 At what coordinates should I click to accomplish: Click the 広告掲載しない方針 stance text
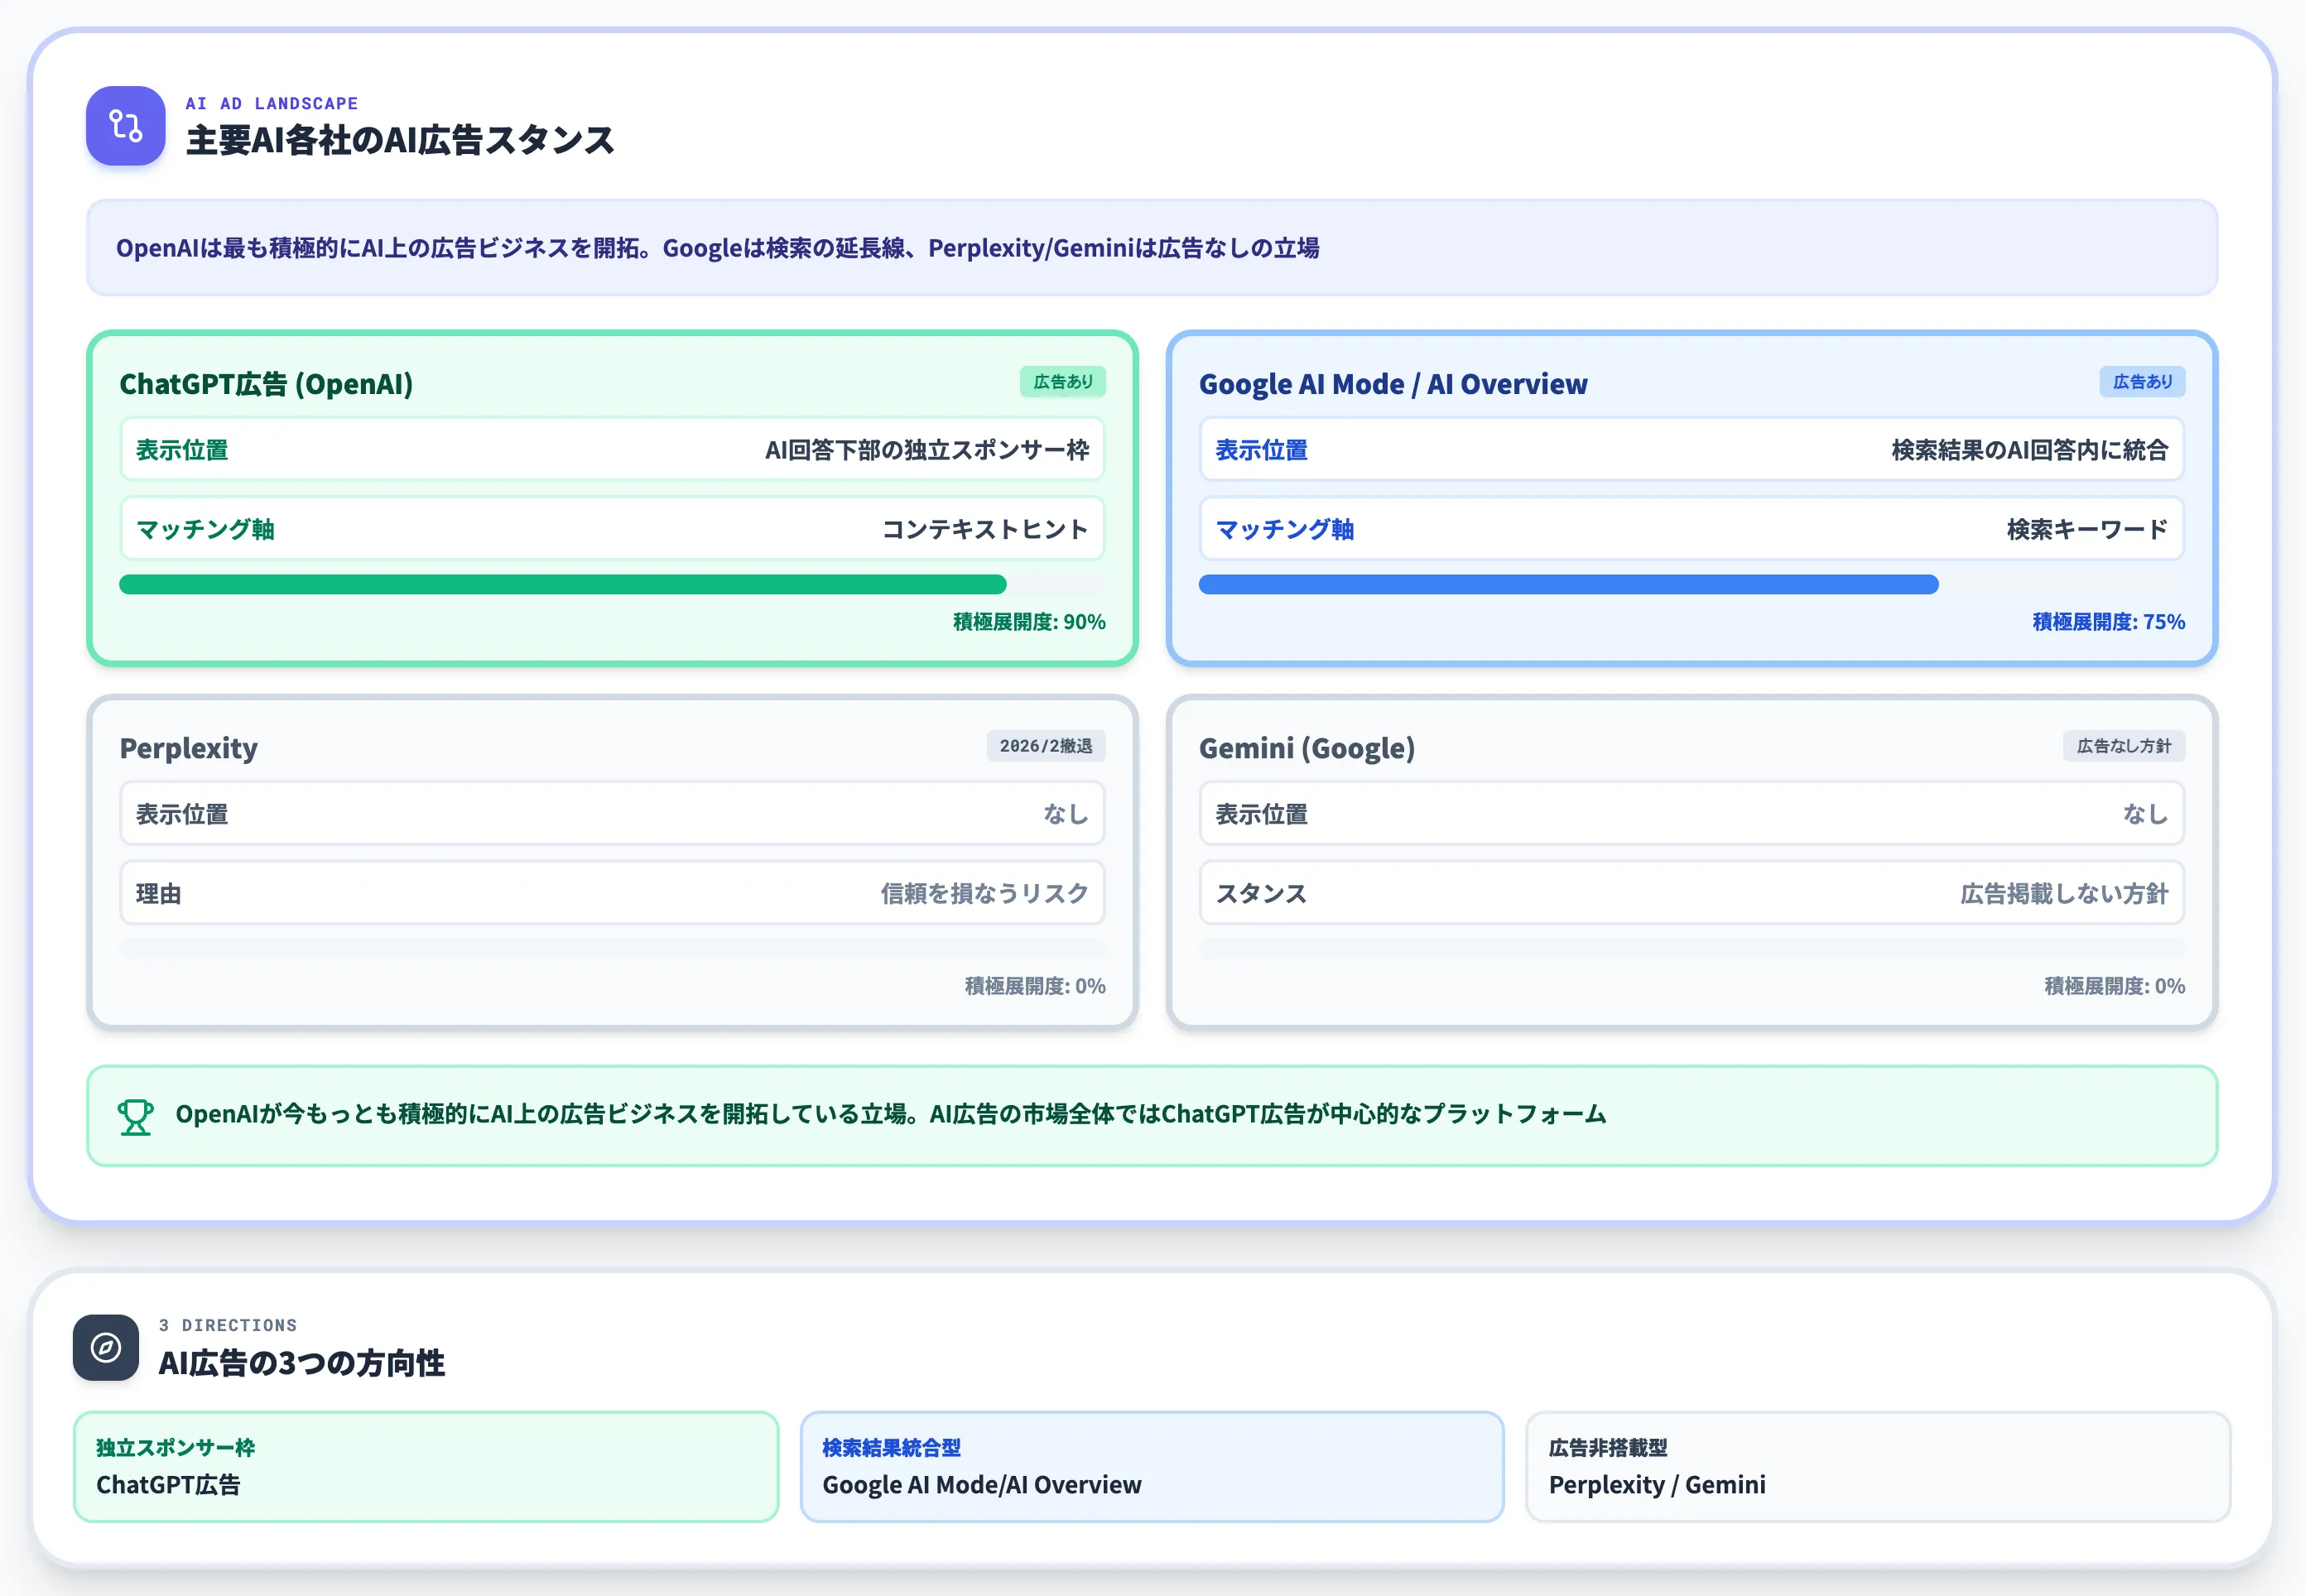click(2065, 893)
